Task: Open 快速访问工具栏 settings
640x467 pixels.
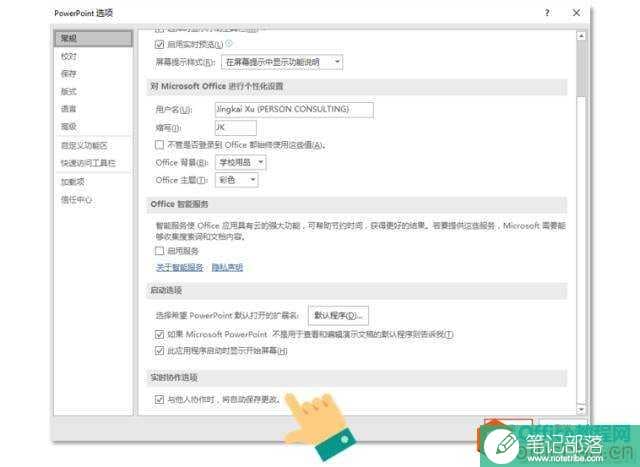Action: click(88, 163)
